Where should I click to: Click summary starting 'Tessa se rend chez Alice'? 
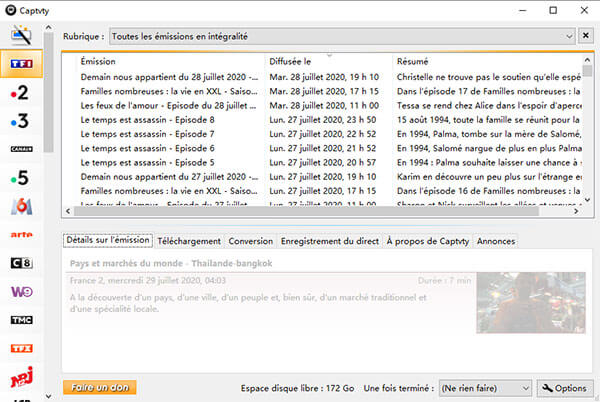coord(489,106)
